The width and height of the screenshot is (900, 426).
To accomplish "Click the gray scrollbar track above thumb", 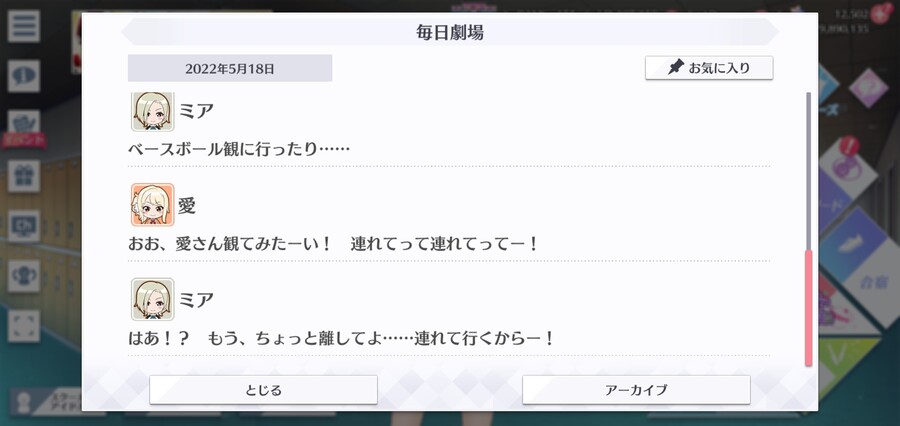I will (809, 171).
